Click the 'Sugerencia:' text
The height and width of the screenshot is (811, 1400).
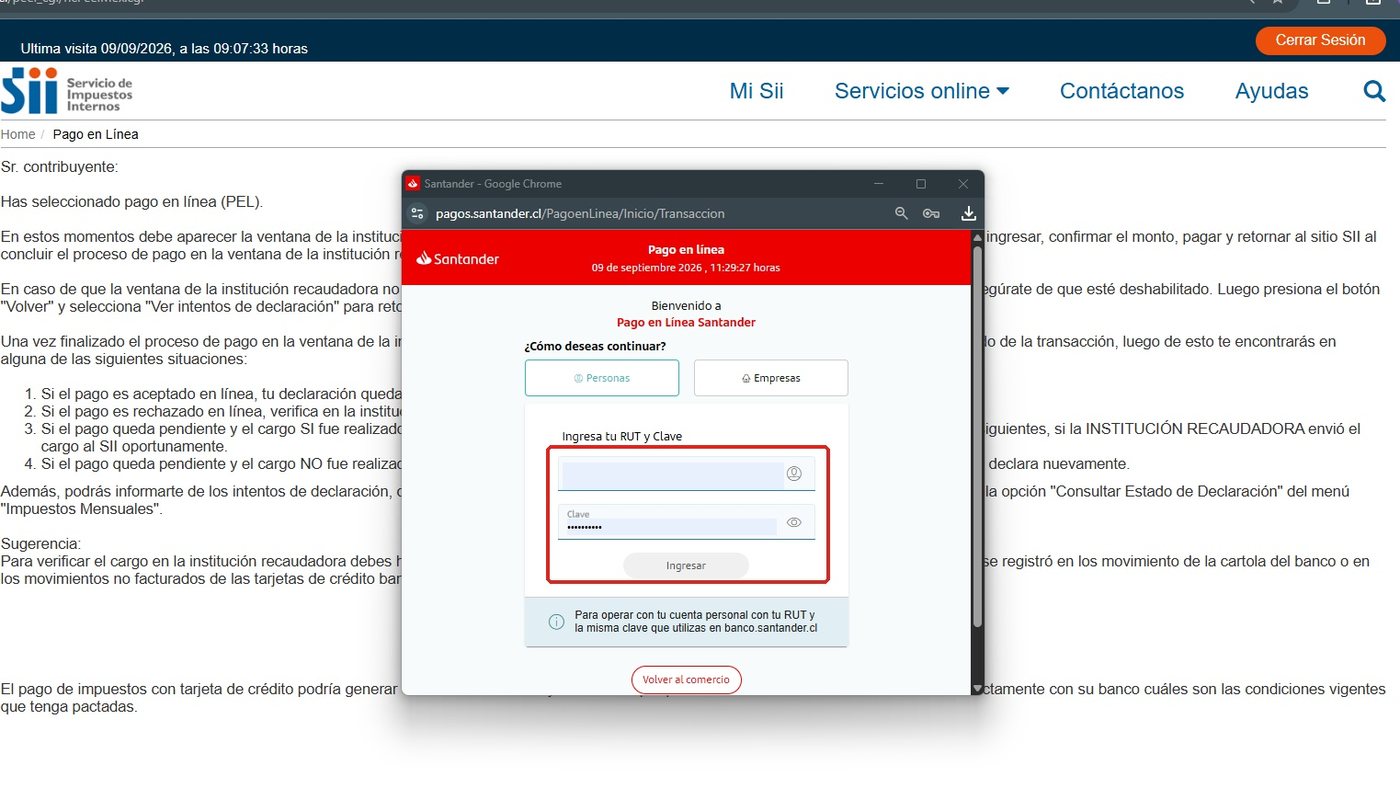(40, 544)
